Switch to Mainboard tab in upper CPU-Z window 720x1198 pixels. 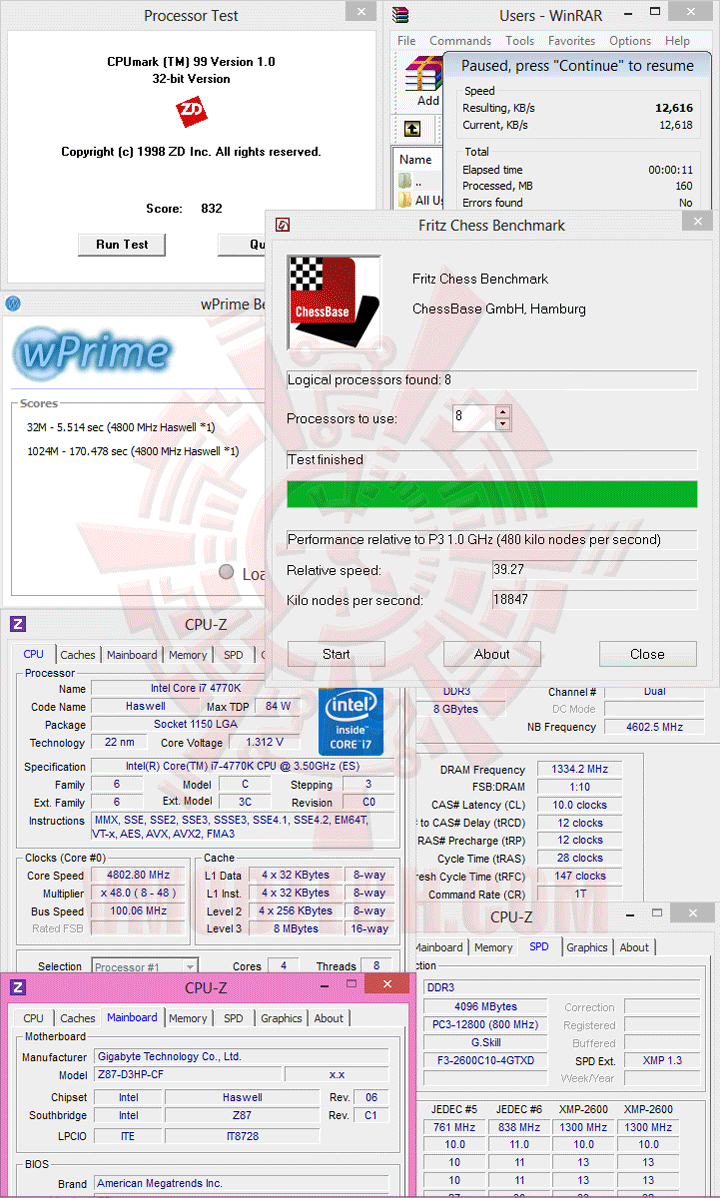132,655
